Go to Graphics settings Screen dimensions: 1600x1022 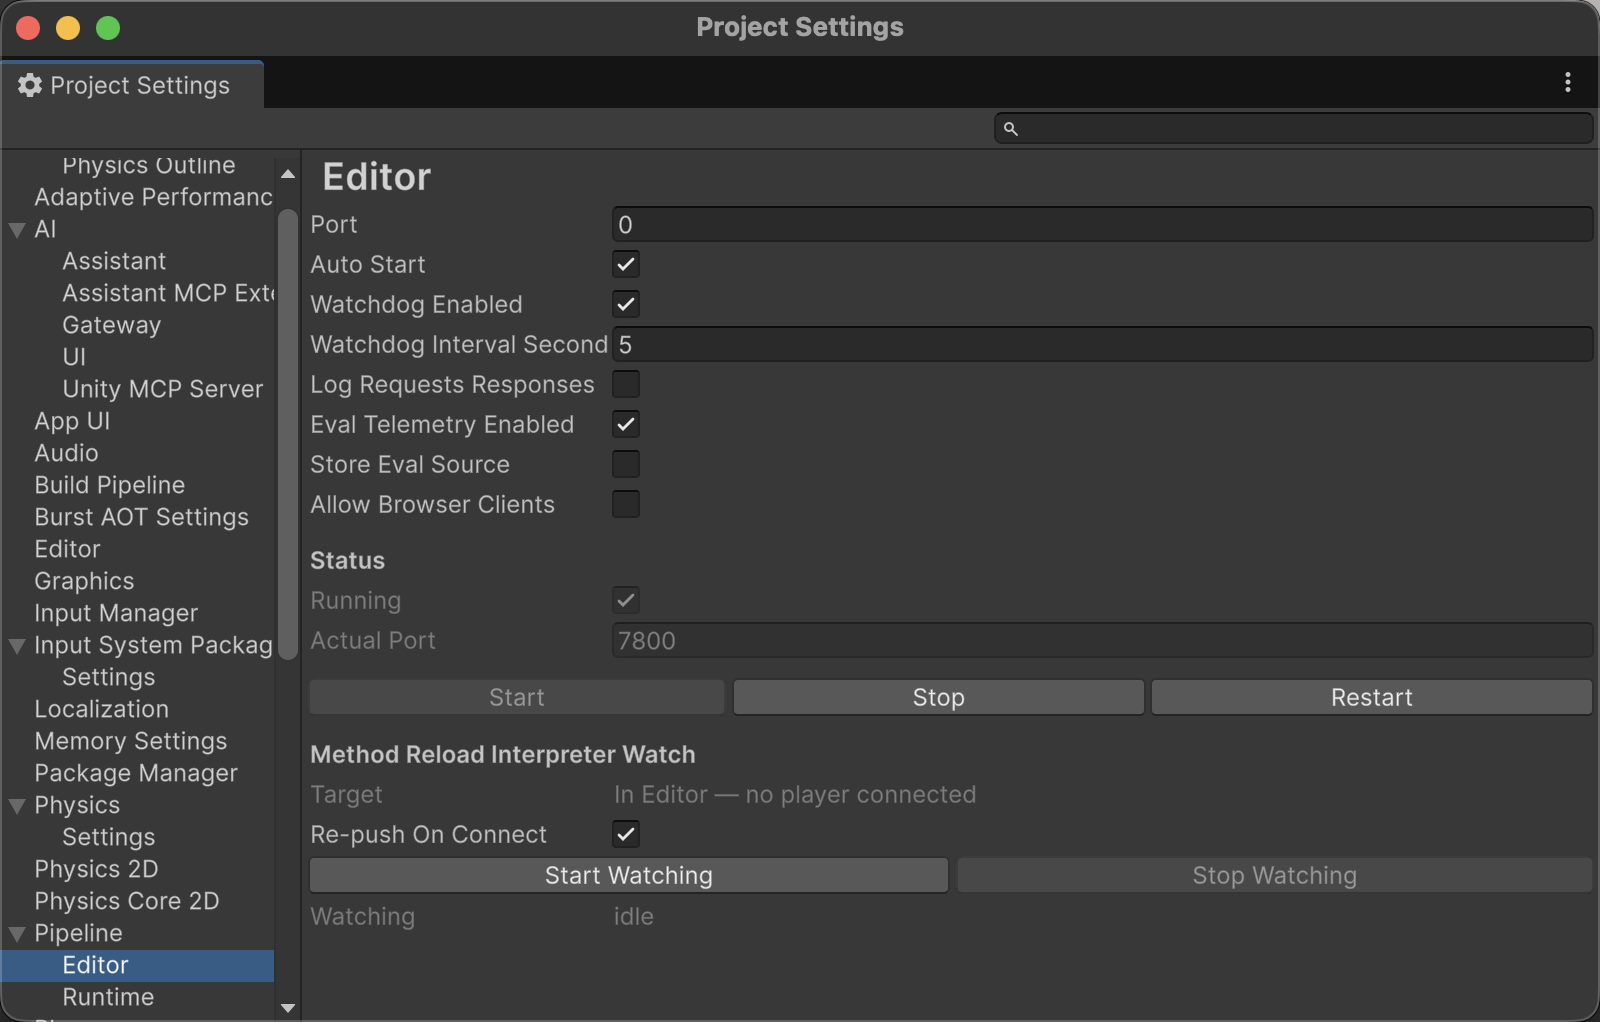point(84,581)
